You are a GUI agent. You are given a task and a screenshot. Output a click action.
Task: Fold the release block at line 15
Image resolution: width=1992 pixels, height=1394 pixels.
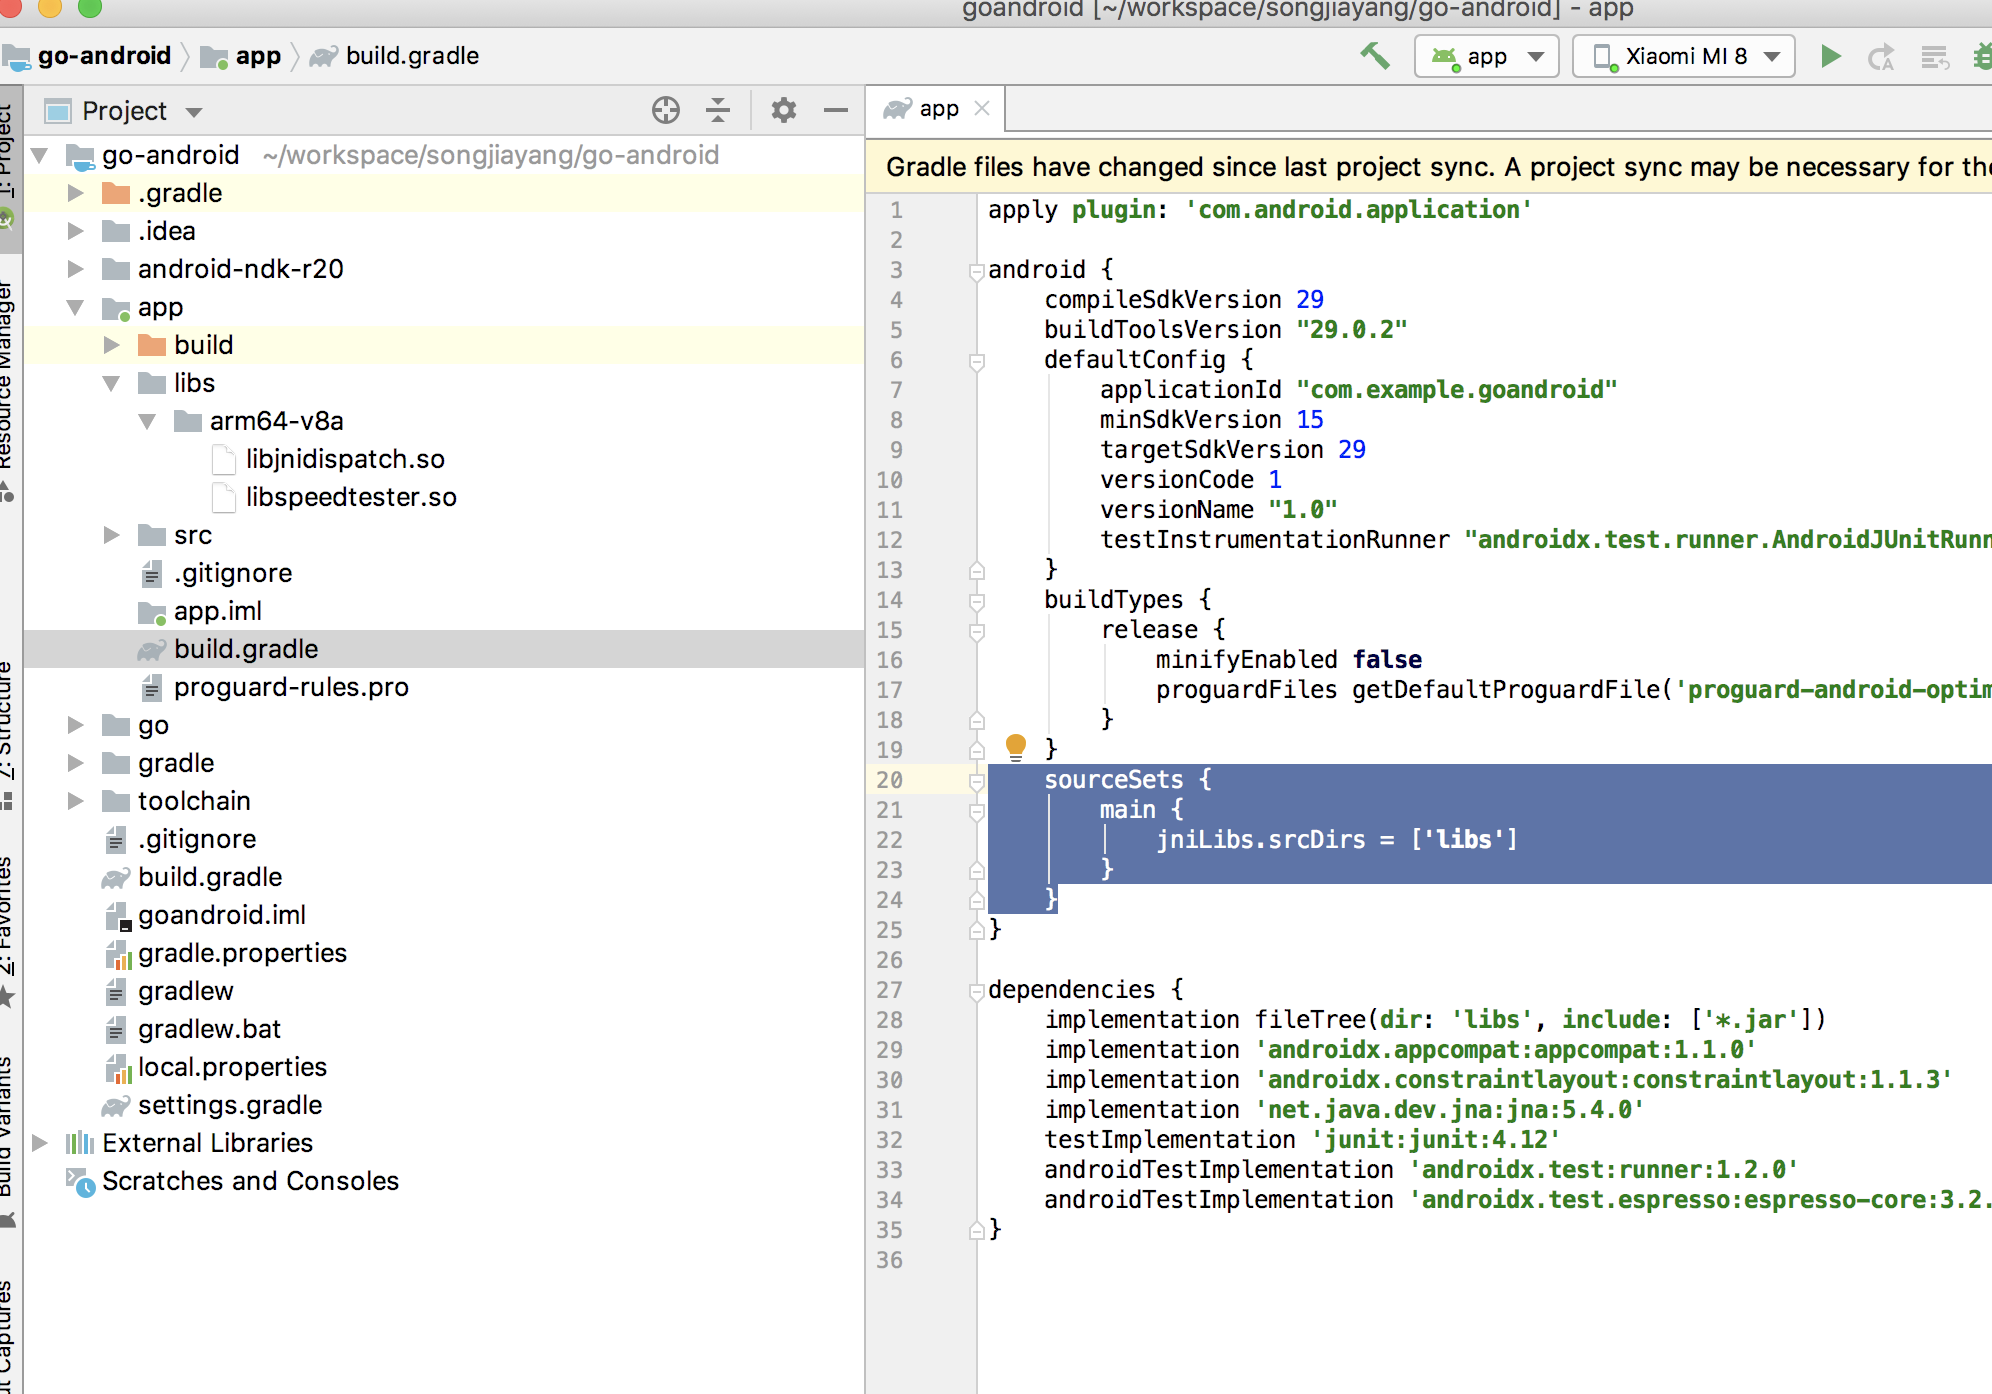click(976, 631)
